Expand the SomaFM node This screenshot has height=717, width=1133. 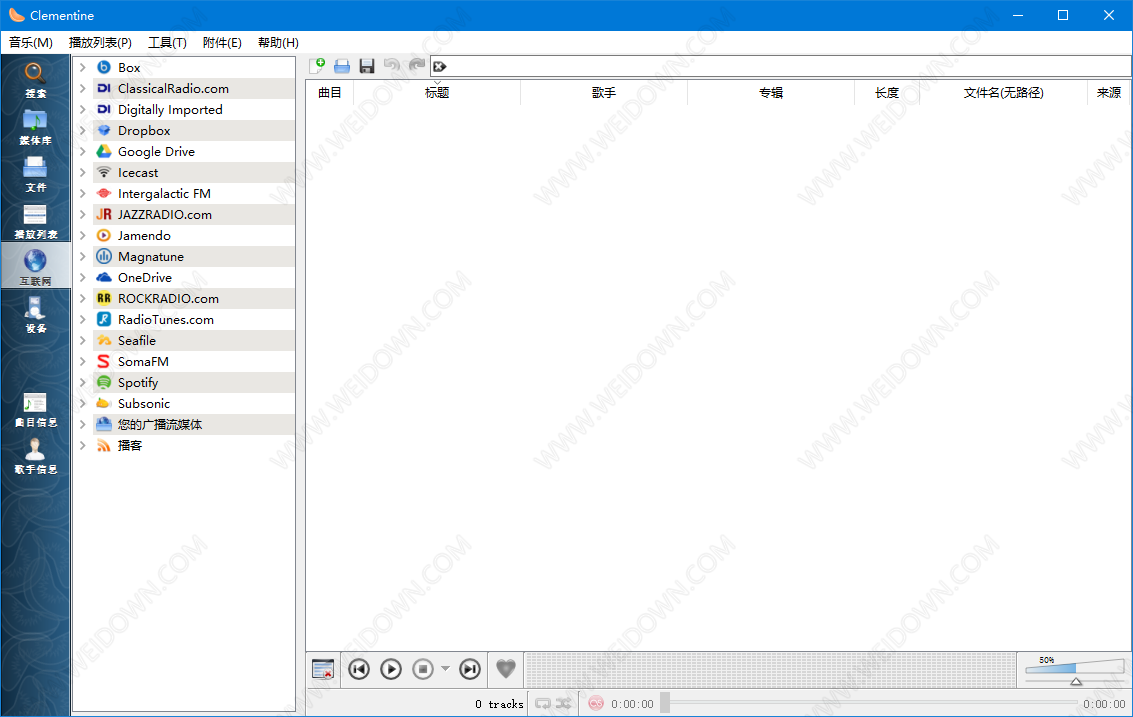point(82,361)
